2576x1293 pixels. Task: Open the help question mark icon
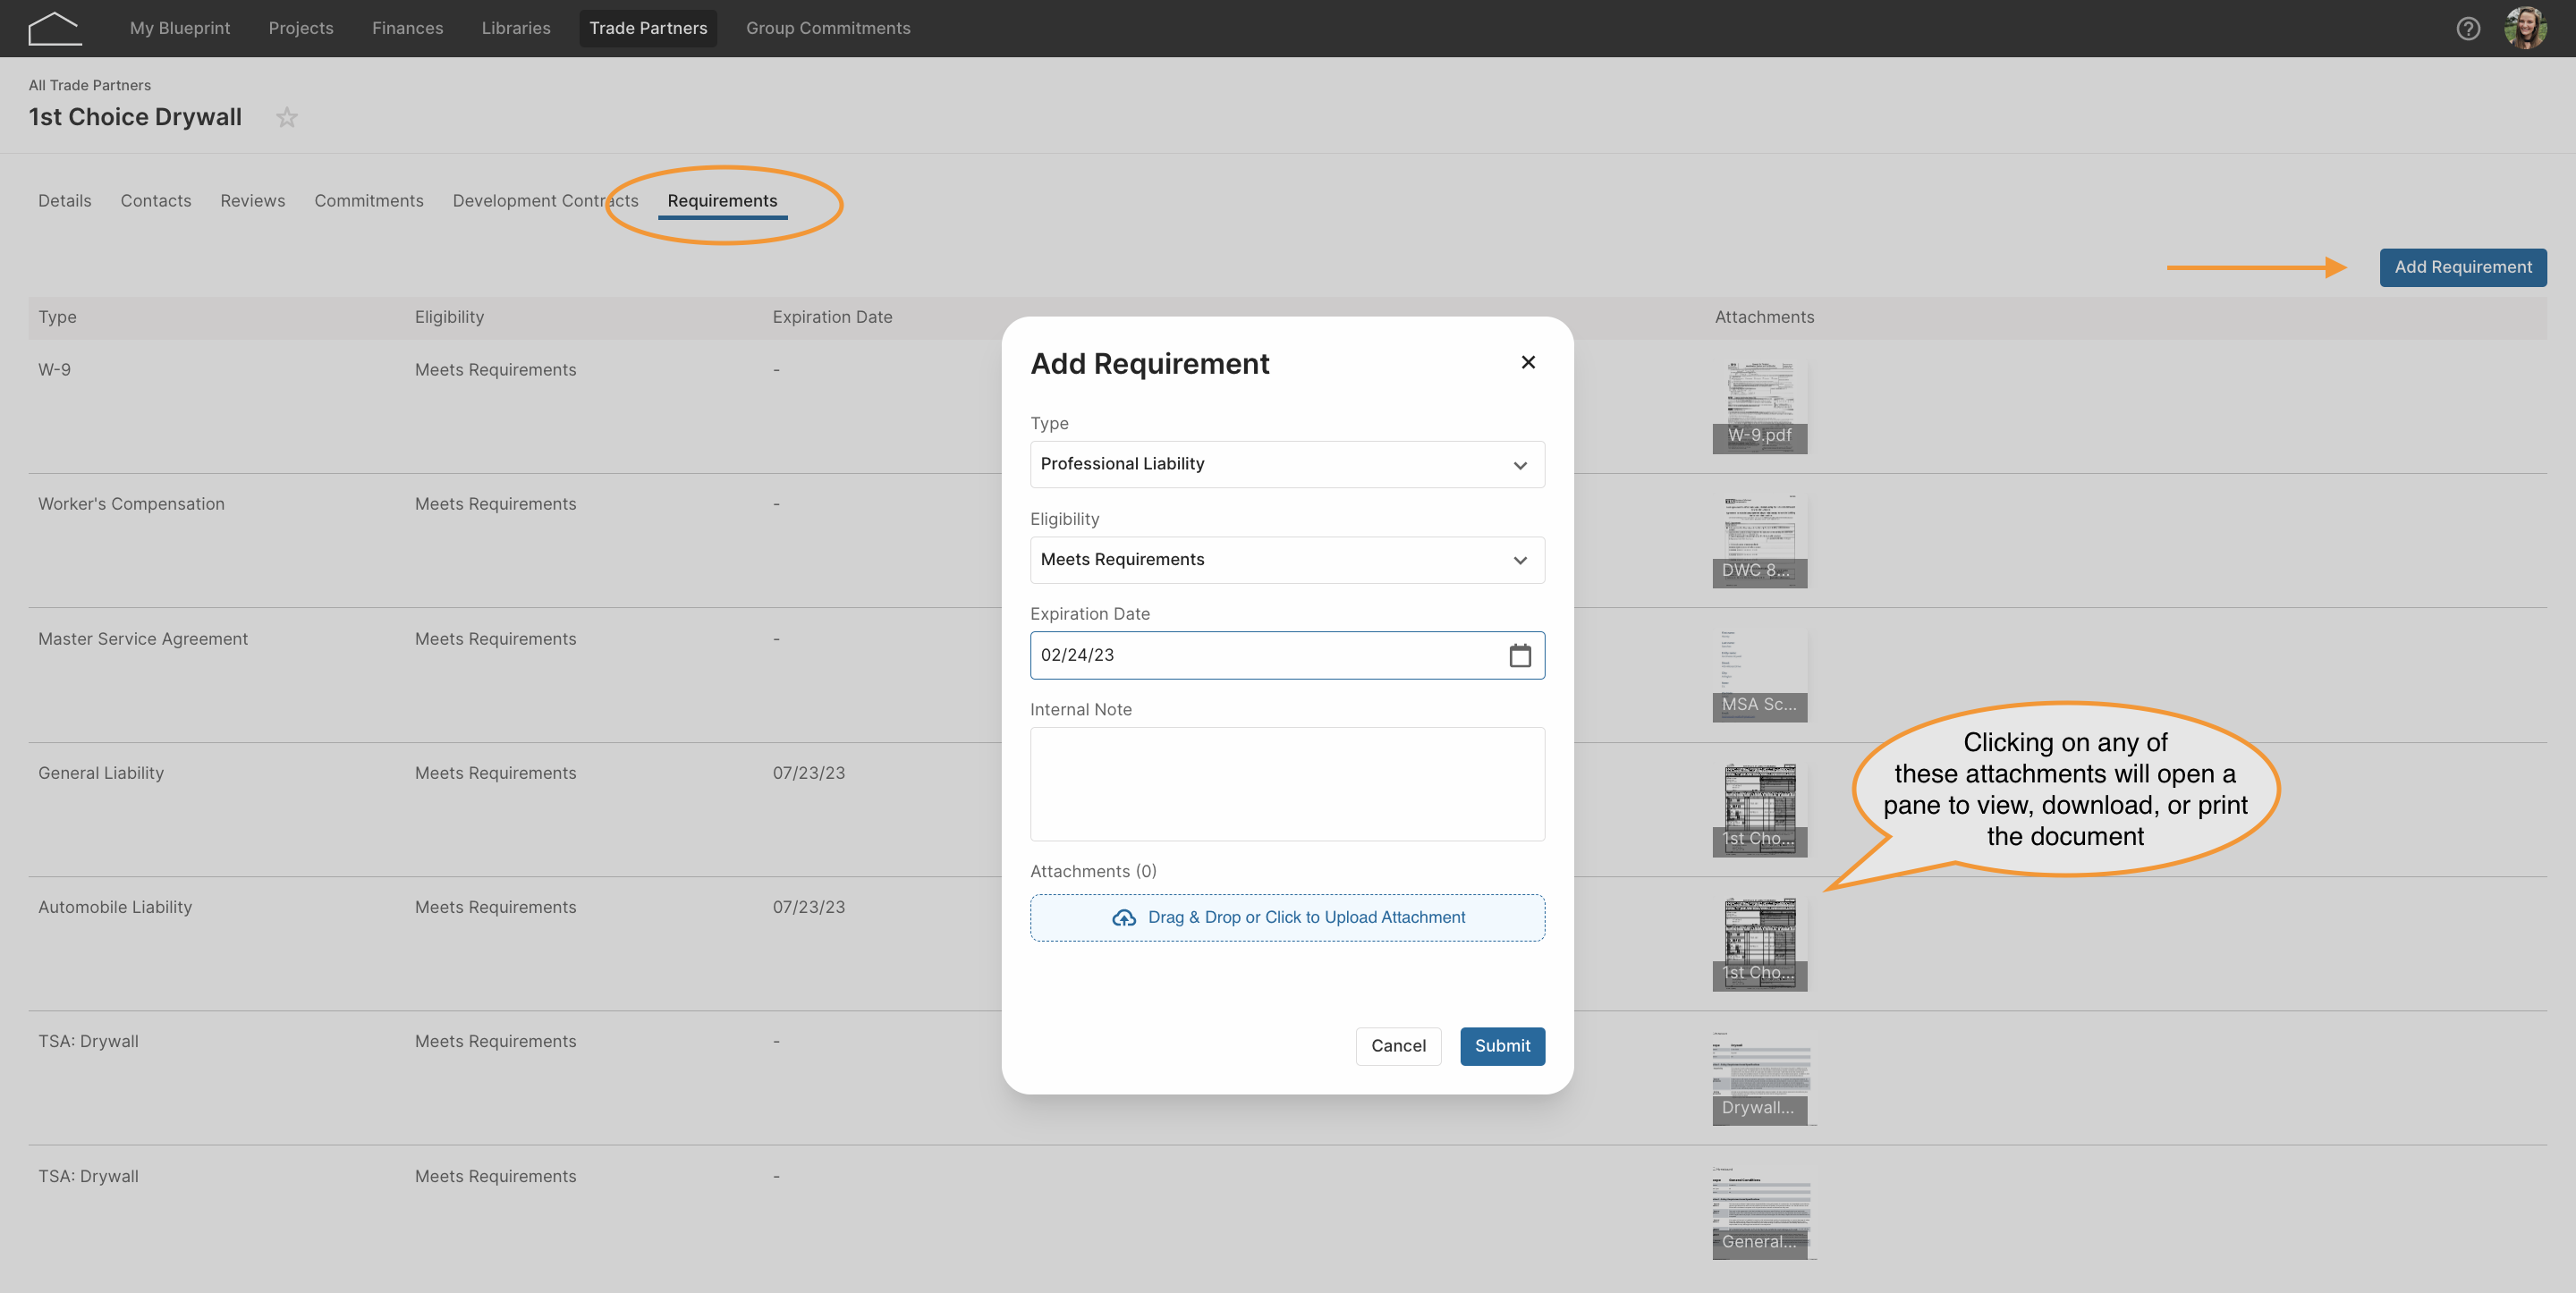point(2468,28)
